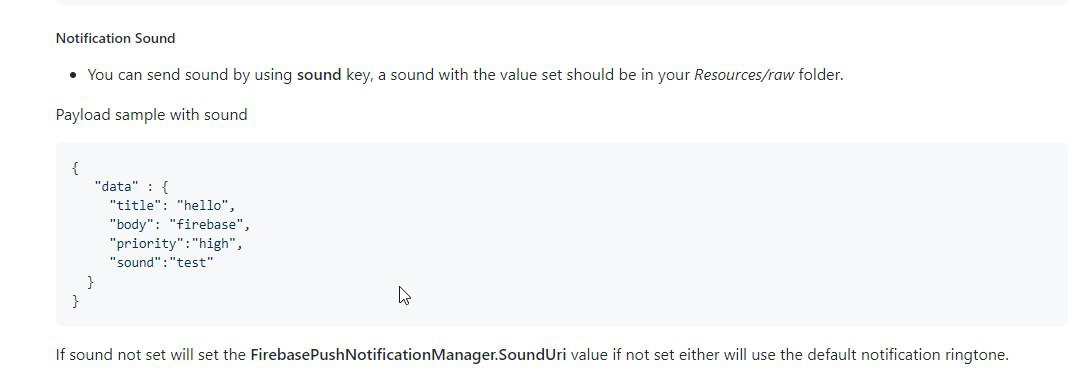Viewport: 1087px width, 380px height.
Task: Click the bold word 'sound' in the bullet
Action: [319, 75]
